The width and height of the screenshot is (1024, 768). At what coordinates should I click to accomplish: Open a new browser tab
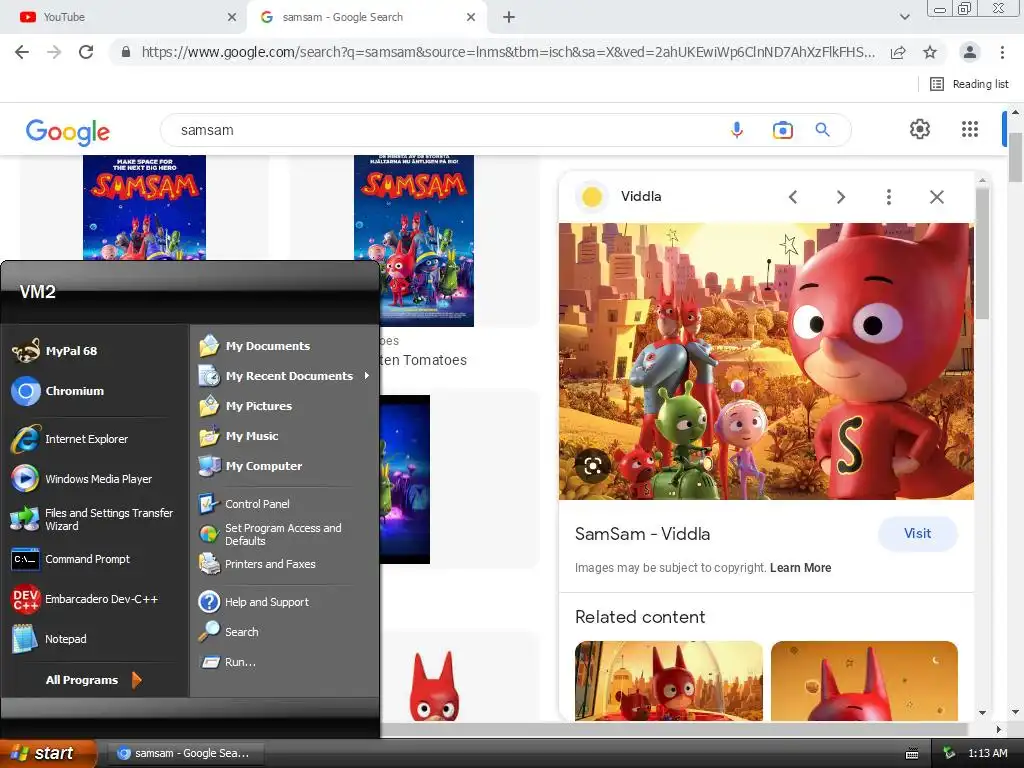[509, 18]
